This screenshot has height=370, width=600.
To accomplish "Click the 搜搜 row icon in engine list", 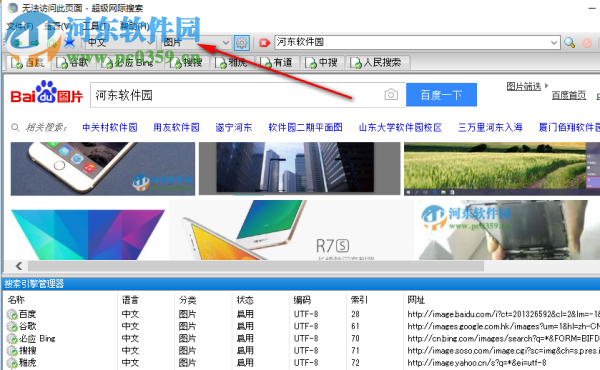I will pyautogui.click(x=12, y=350).
